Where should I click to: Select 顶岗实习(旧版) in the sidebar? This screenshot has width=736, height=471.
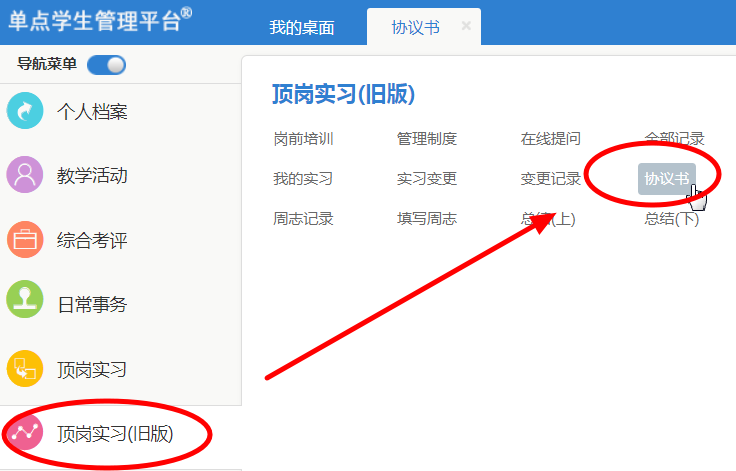[115, 434]
